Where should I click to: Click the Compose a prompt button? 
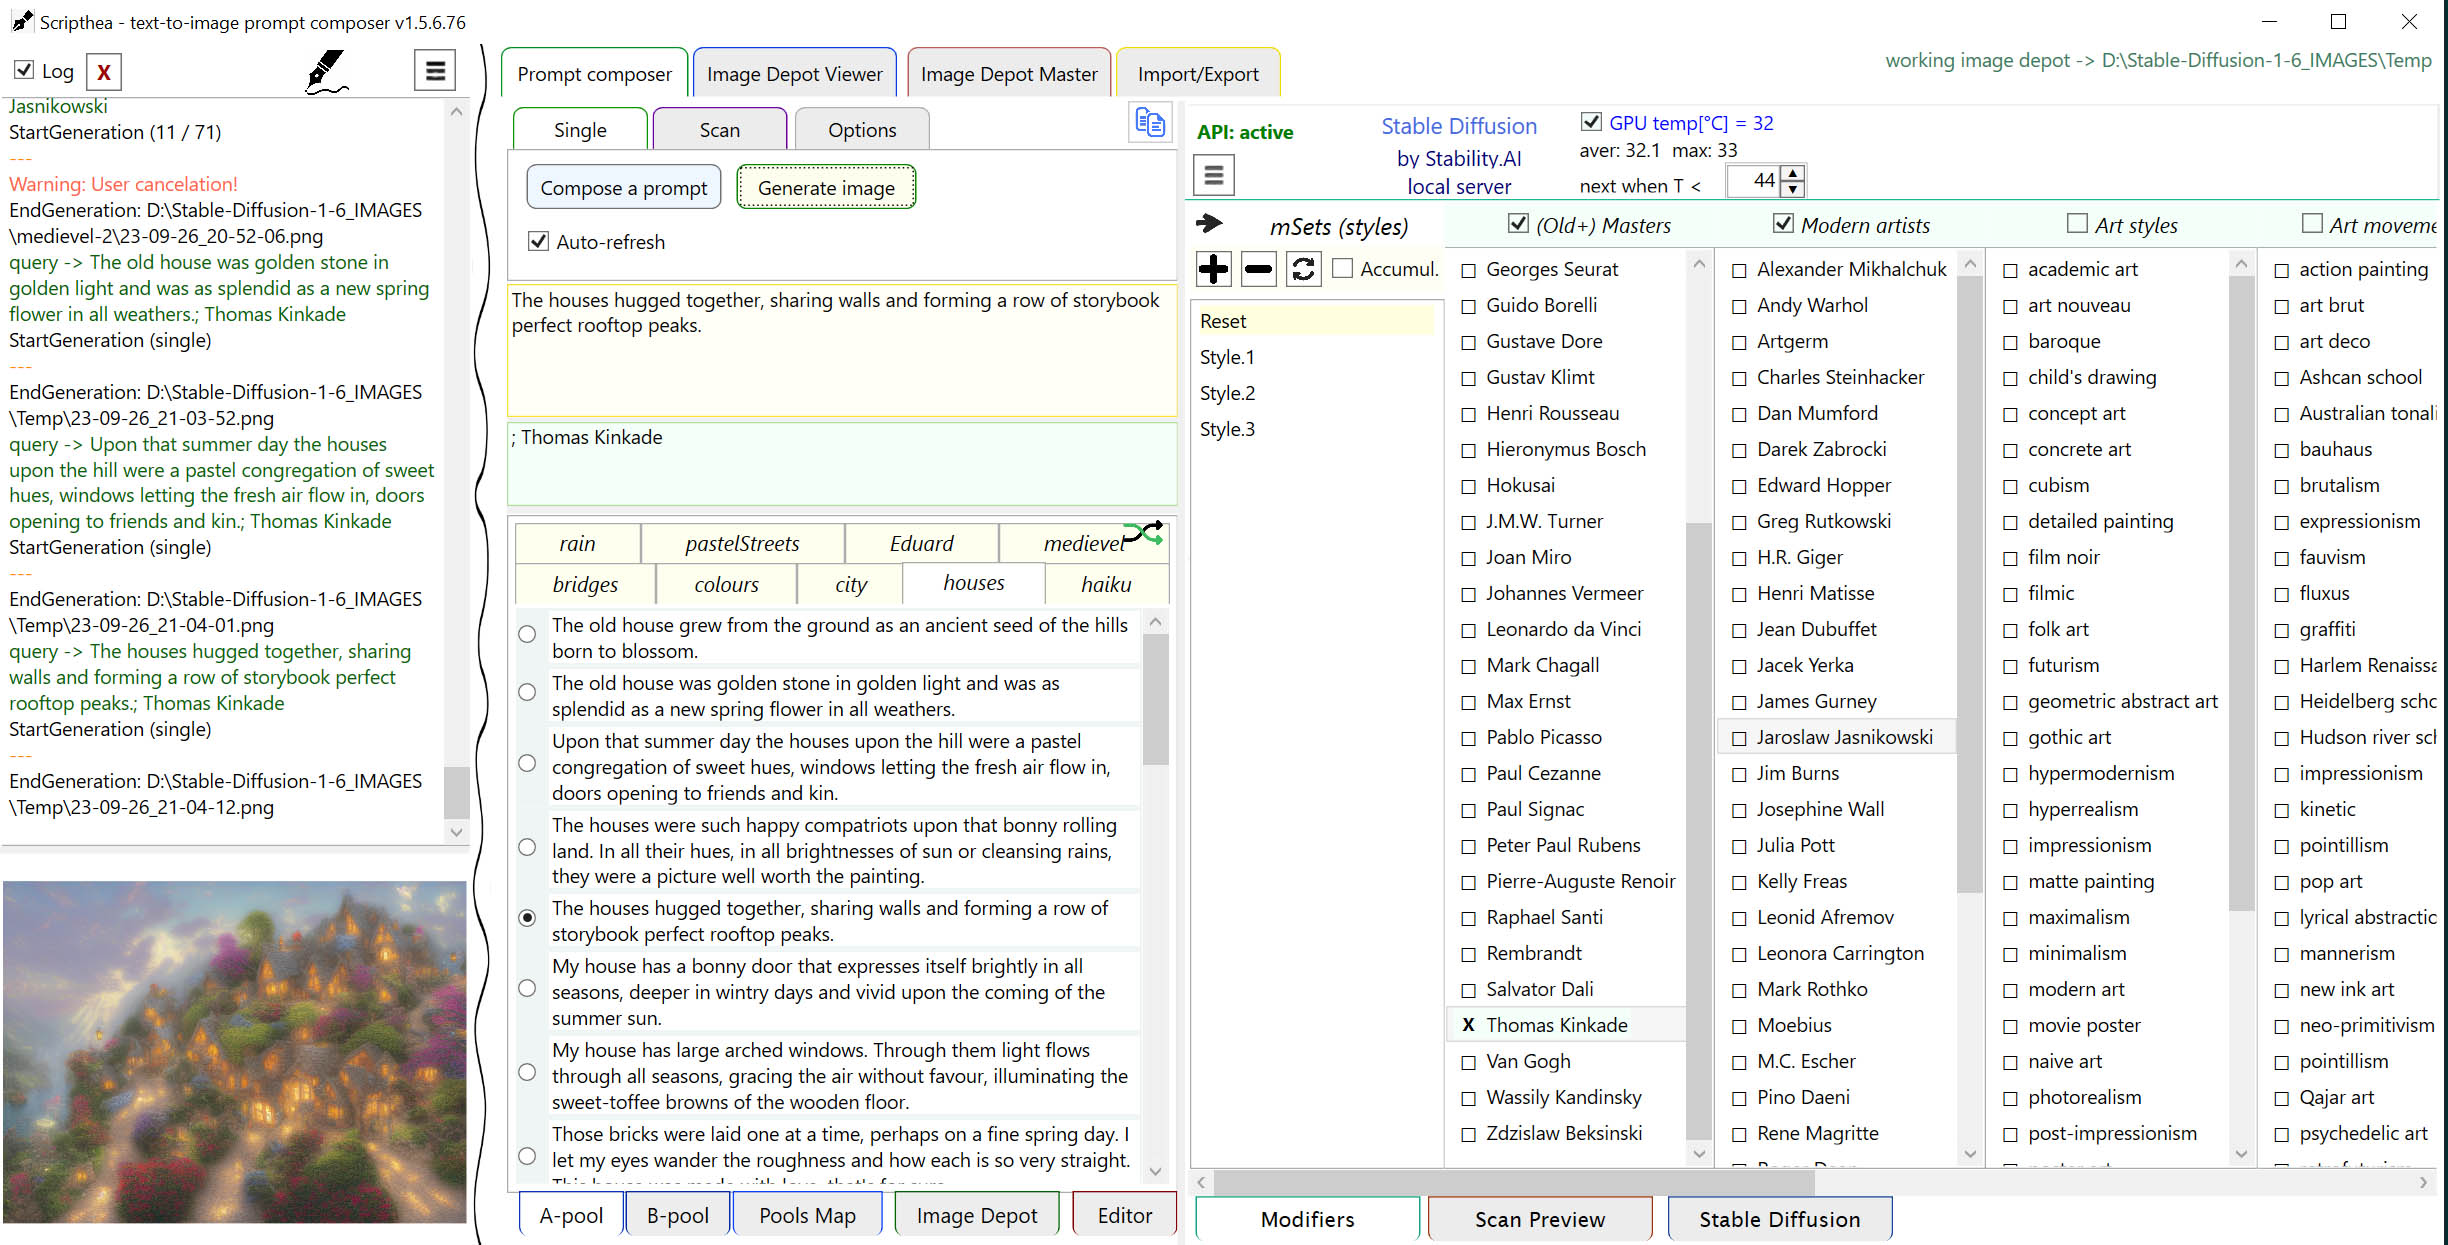[x=624, y=187]
